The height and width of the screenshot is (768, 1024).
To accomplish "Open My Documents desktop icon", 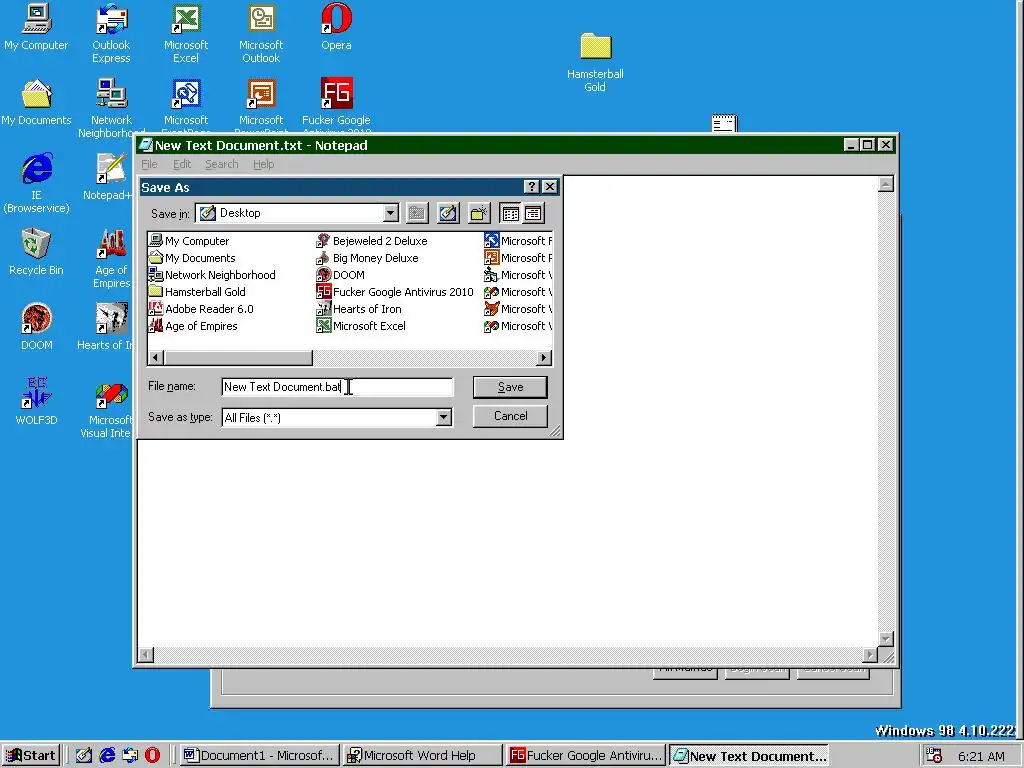I will pos(36,103).
